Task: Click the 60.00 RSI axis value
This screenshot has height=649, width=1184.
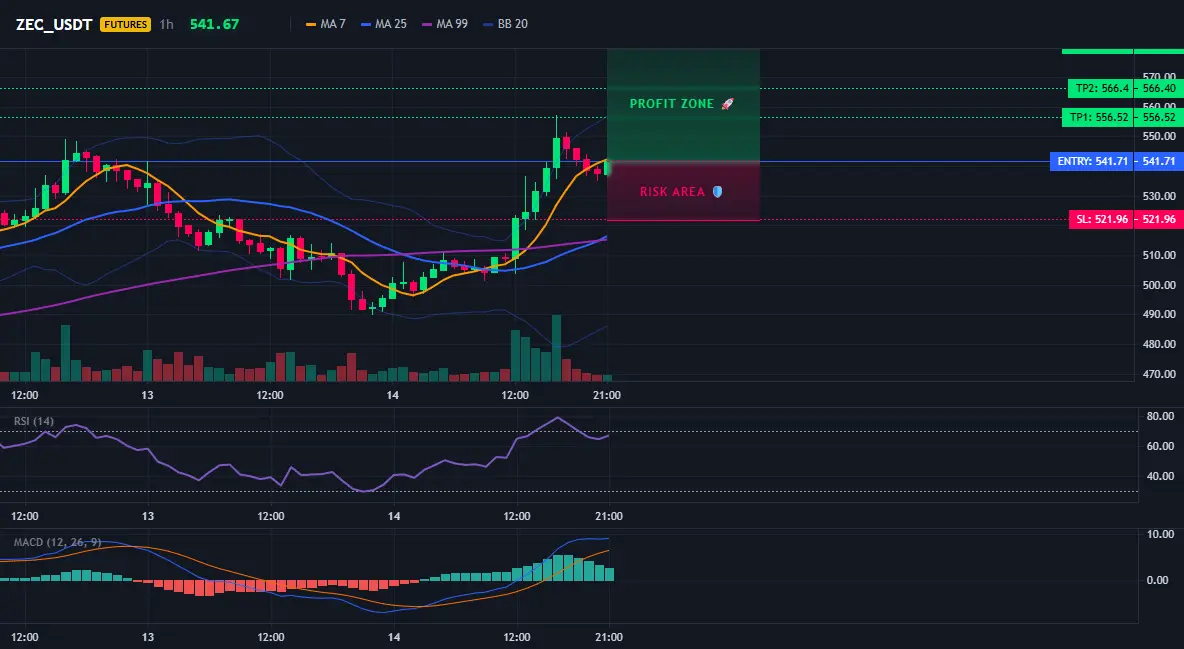Action: pos(1160,447)
